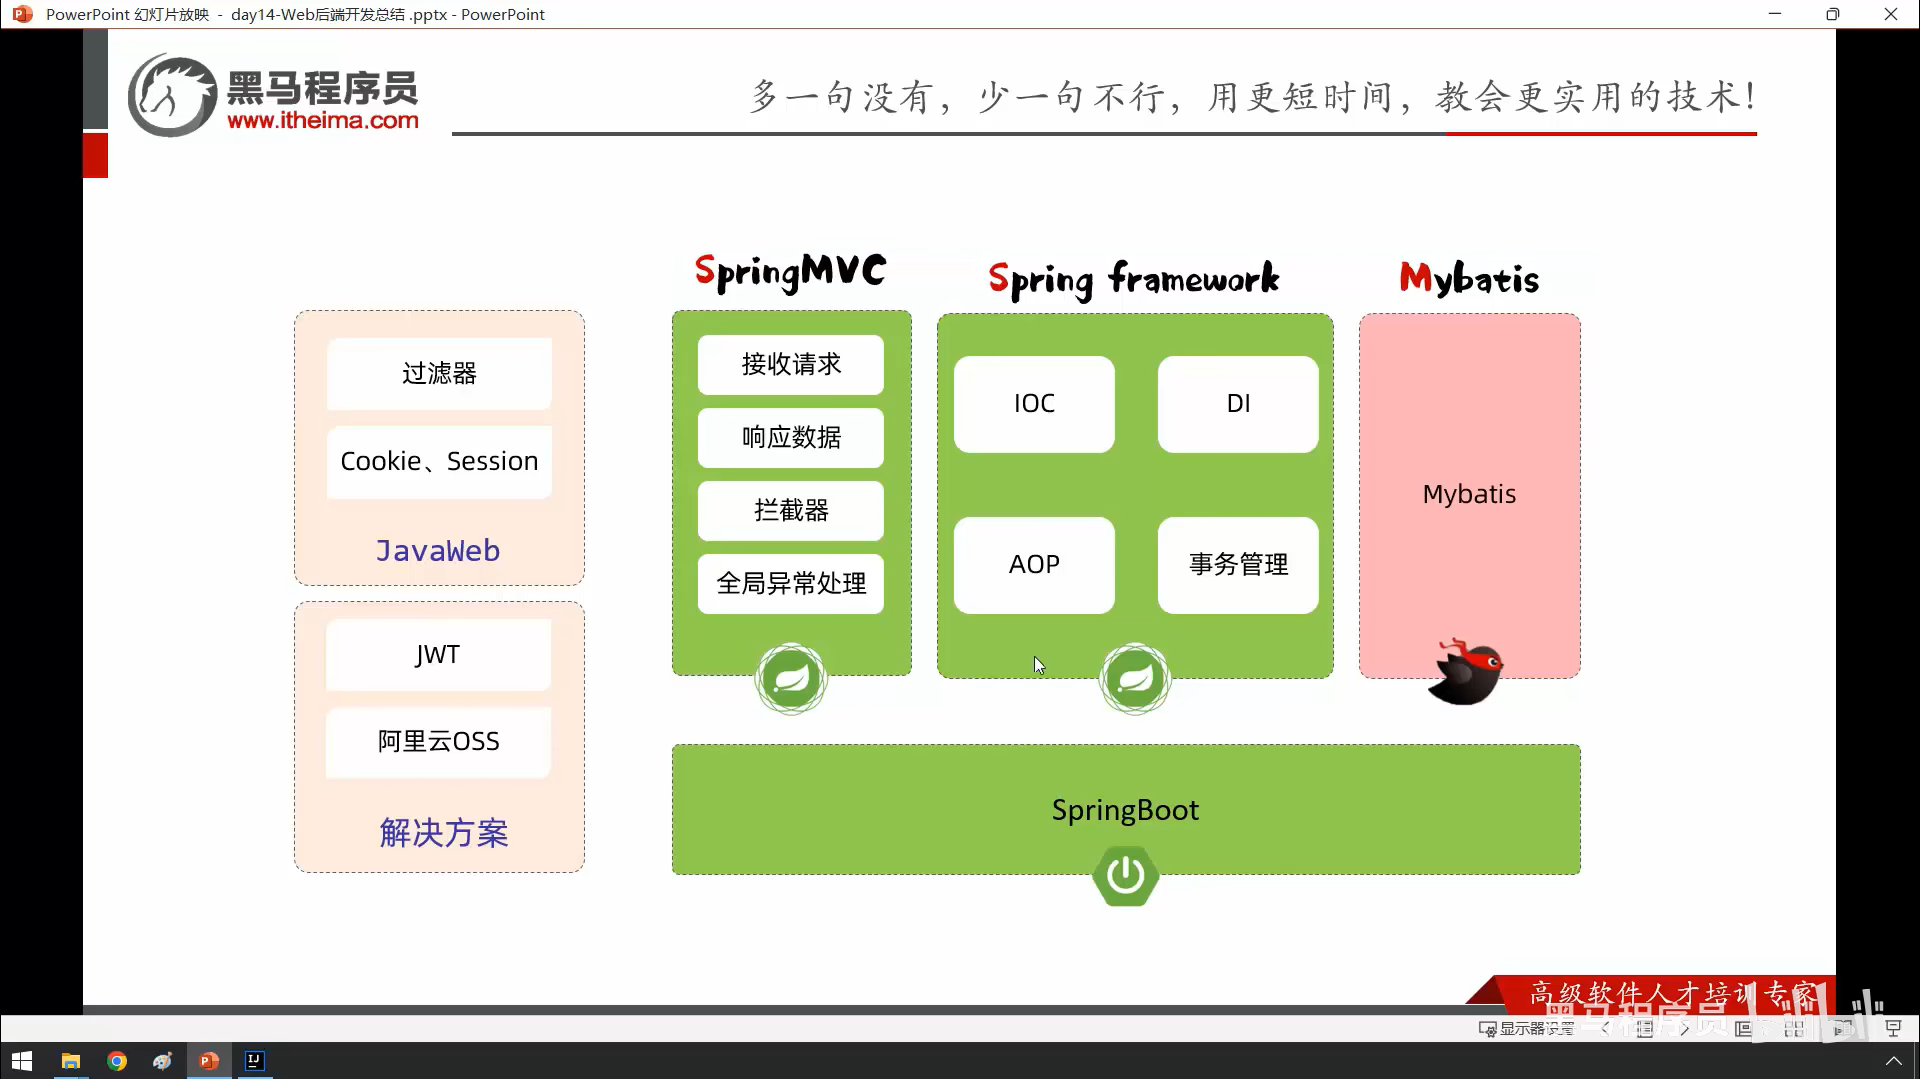Select the DI box
This screenshot has width=1920, height=1079.
(1238, 404)
